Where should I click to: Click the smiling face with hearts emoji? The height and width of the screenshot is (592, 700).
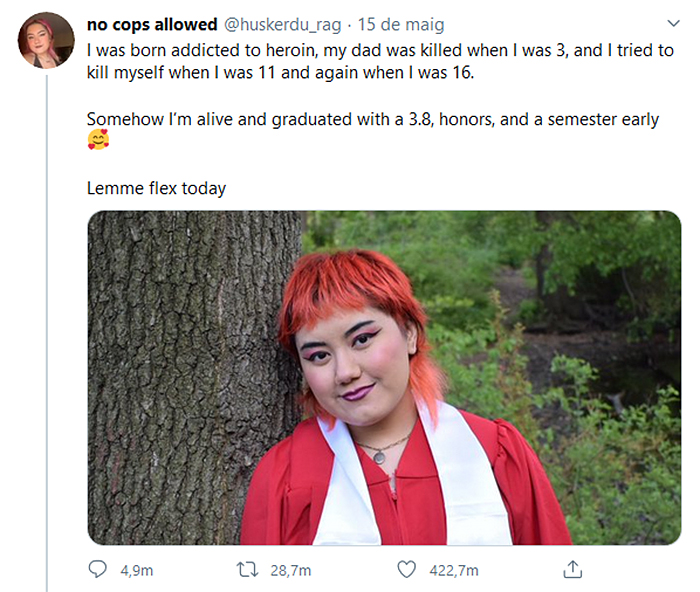coord(98,141)
